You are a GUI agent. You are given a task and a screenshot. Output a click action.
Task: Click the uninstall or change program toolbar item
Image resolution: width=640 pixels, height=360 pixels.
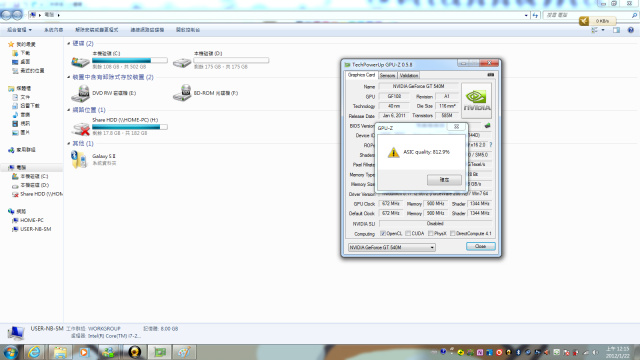[x=97, y=30]
